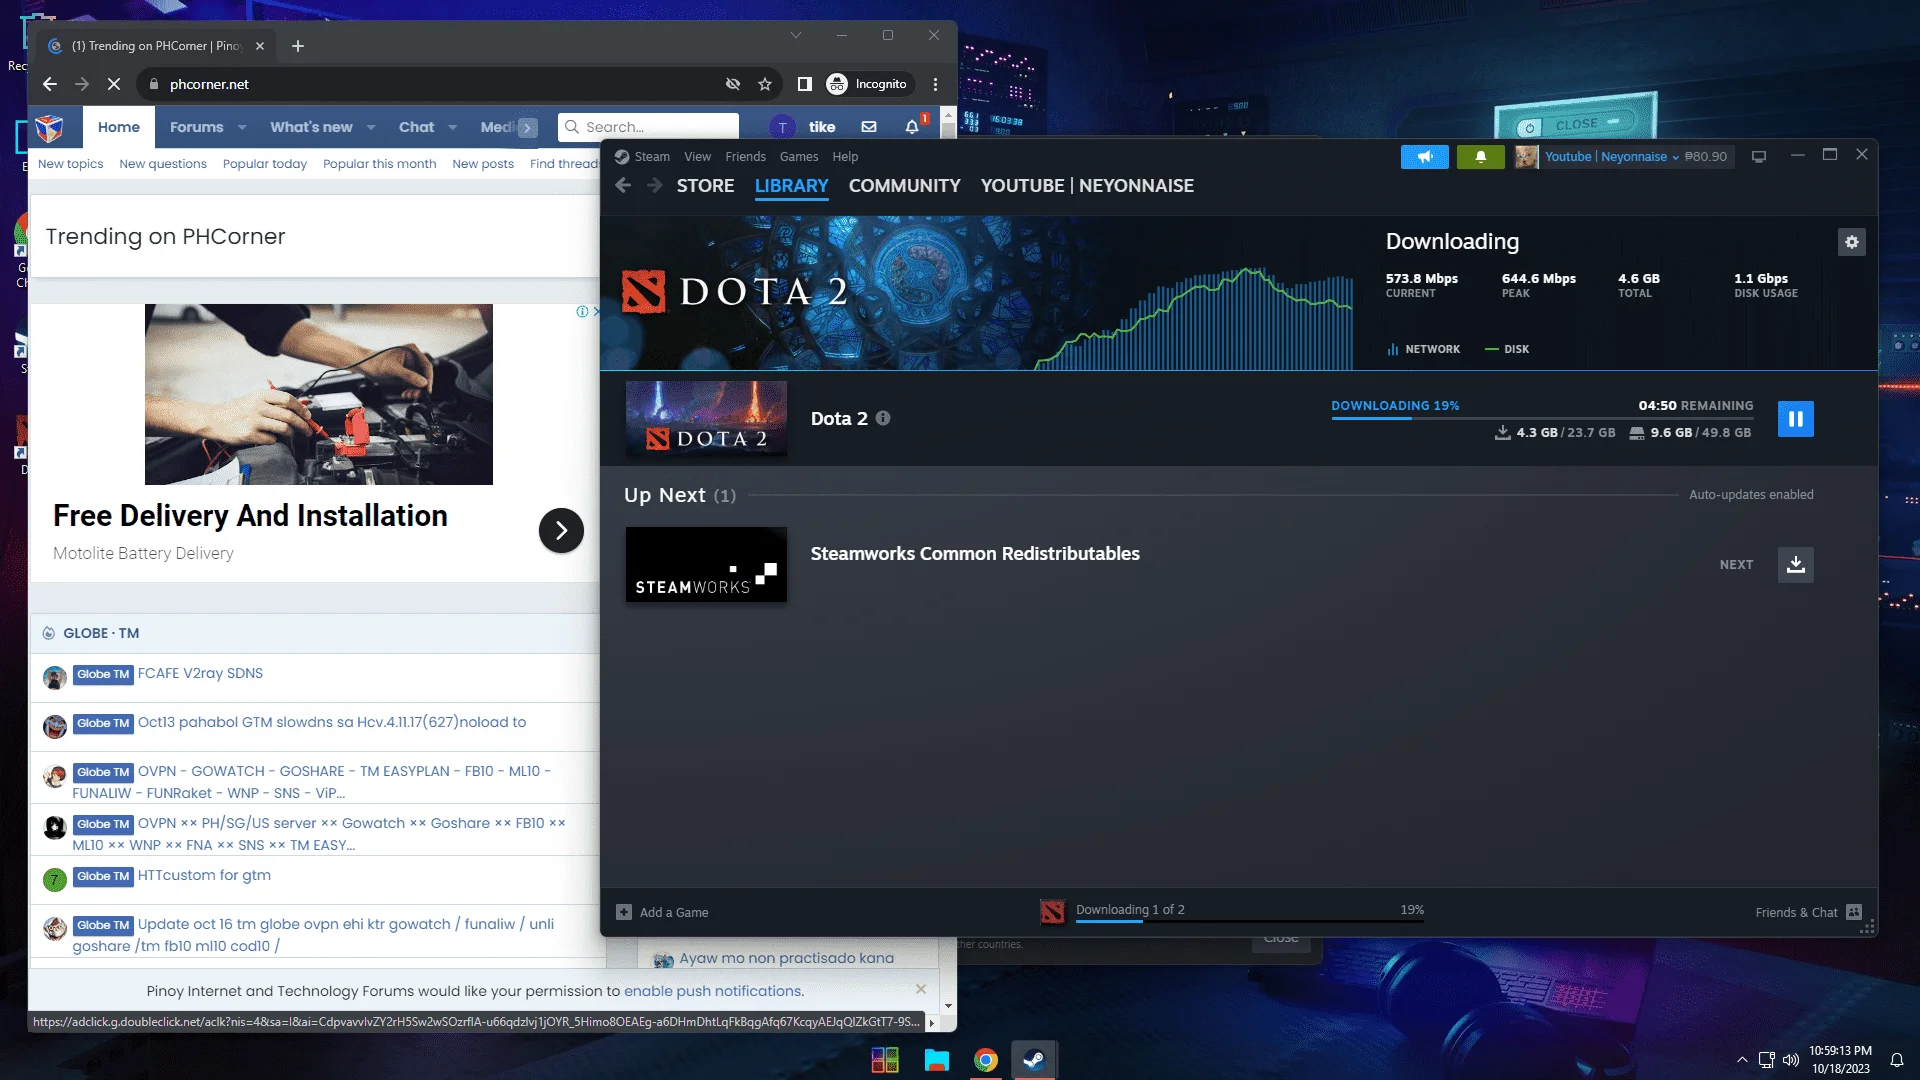1920x1080 pixels.
Task: Open New topics link
Action: pyautogui.click(x=70, y=164)
